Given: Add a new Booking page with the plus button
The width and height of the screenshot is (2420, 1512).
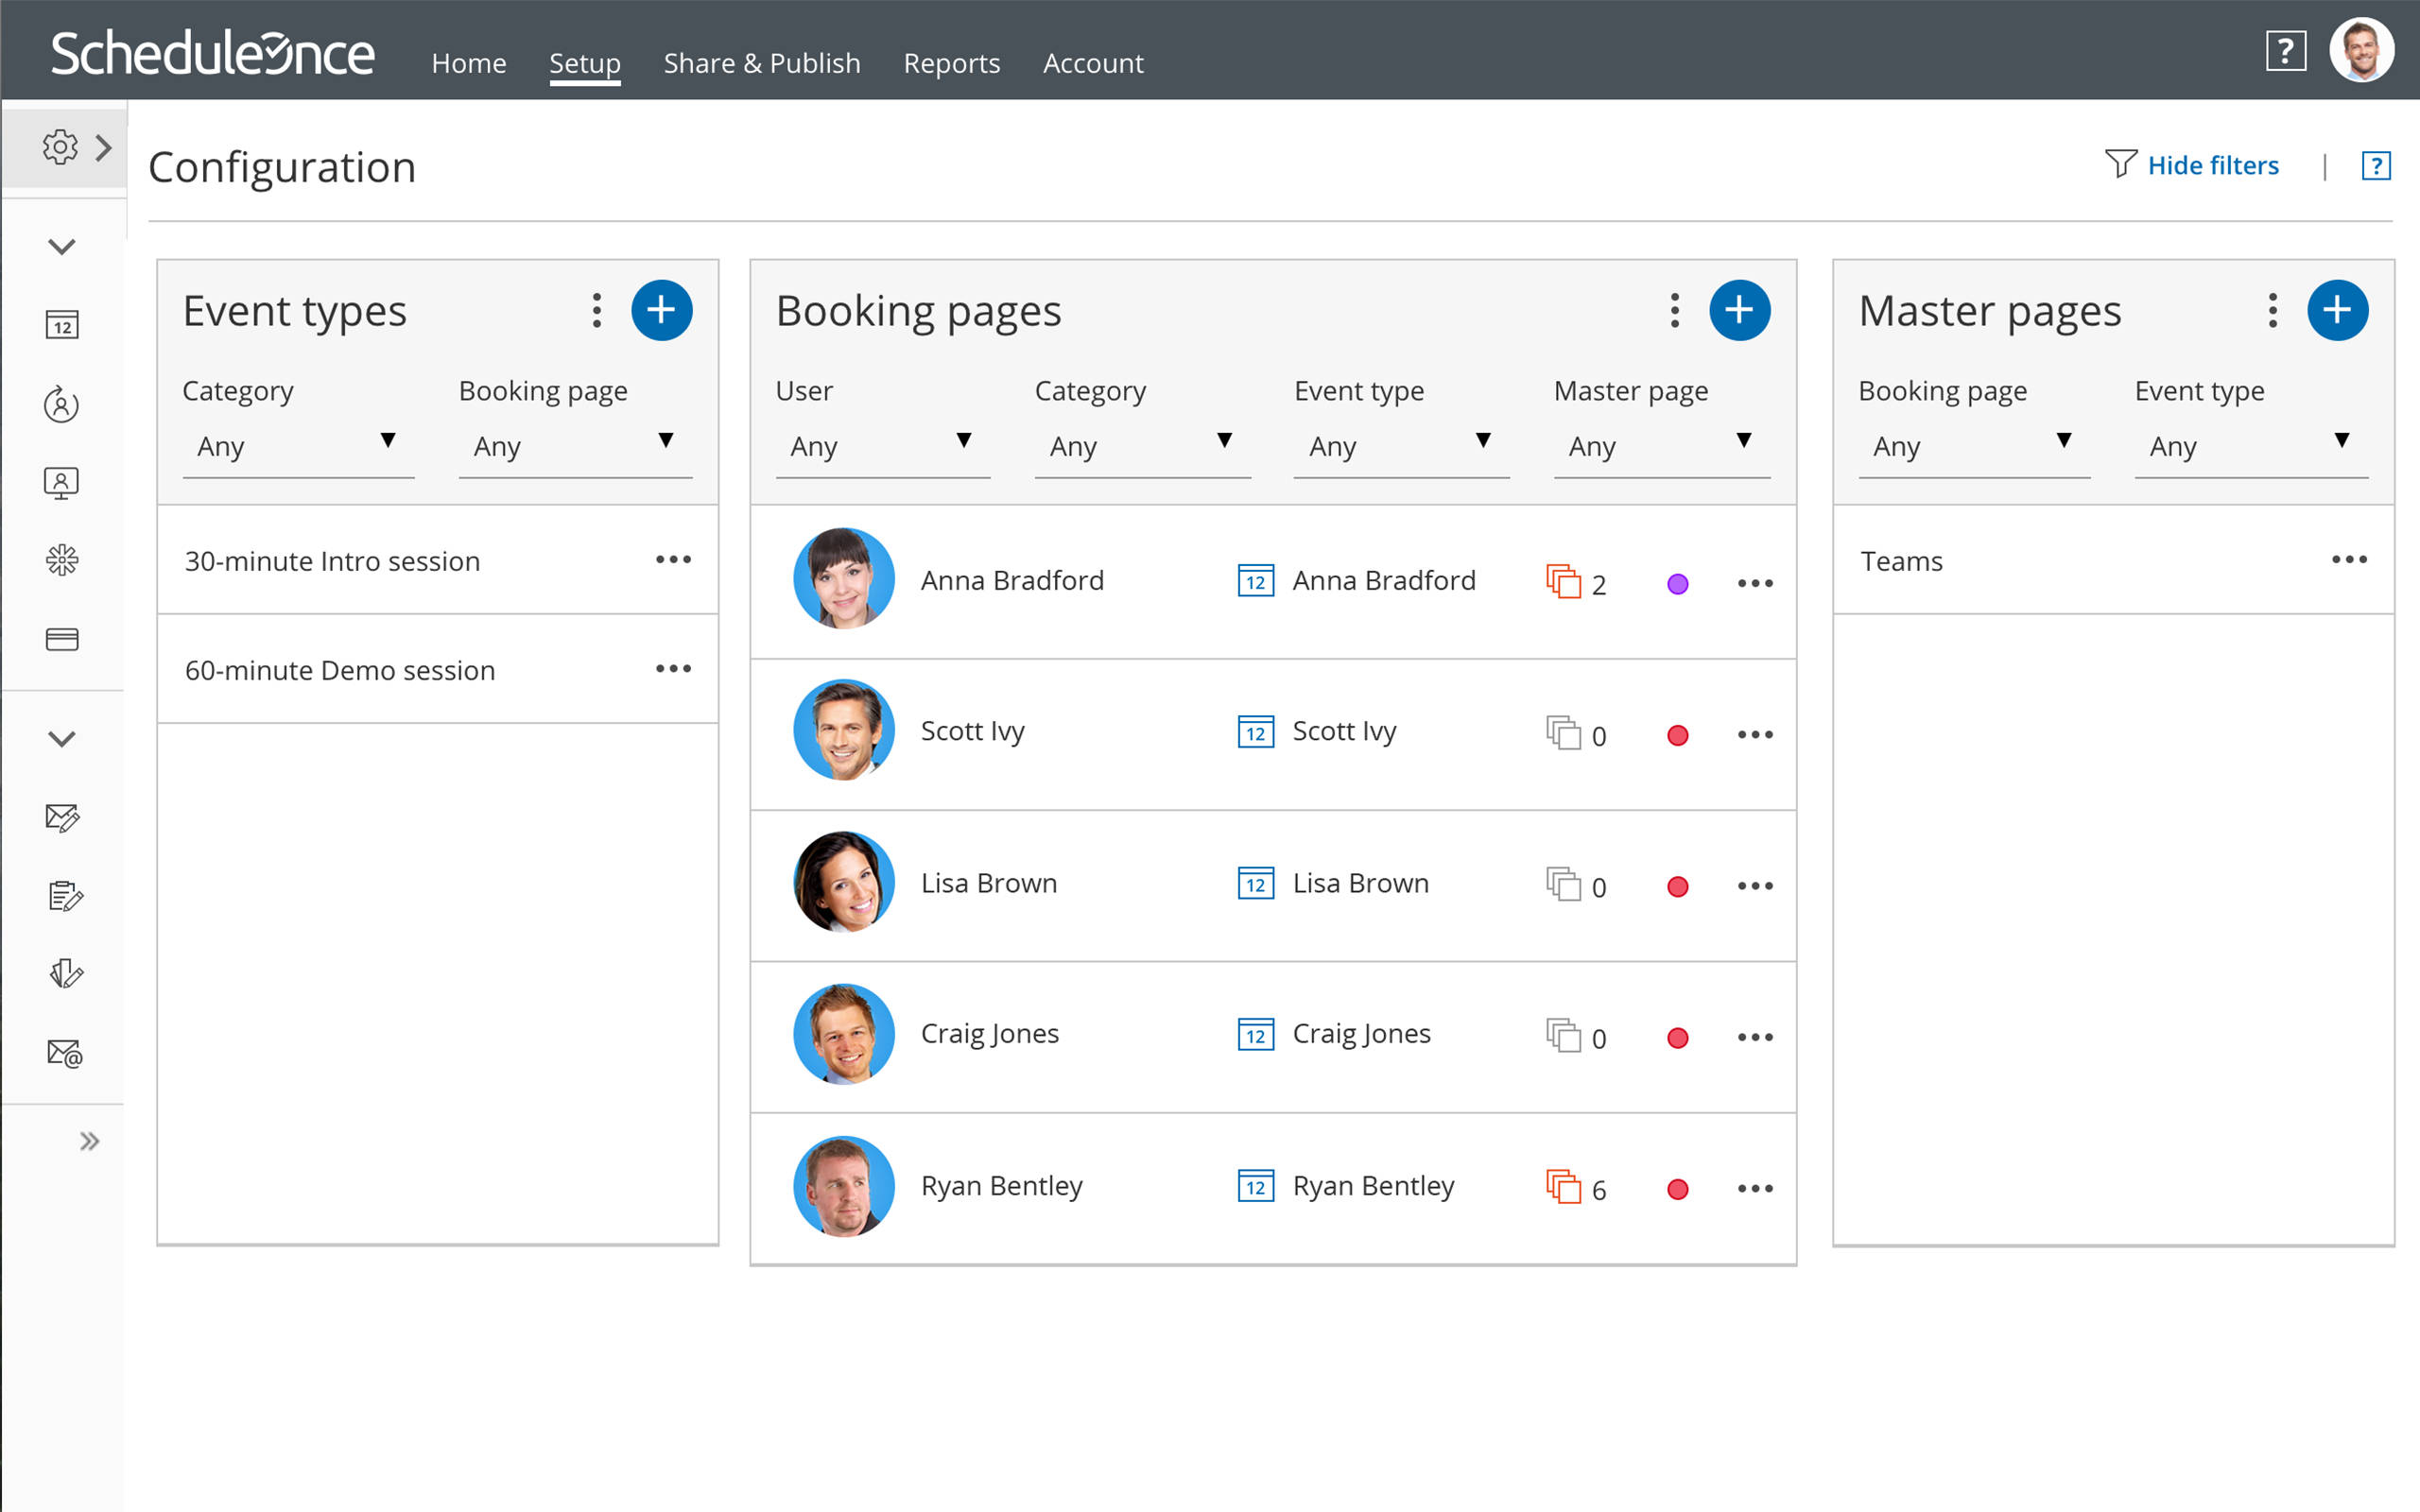Looking at the screenshot, I should click(1740, 310).
